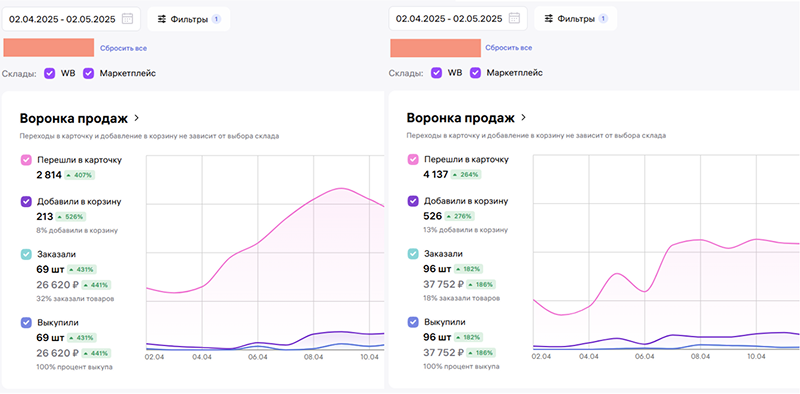Expand left Воронка продаж chevron arrow
800x394 pixels.
click(136, 118)
